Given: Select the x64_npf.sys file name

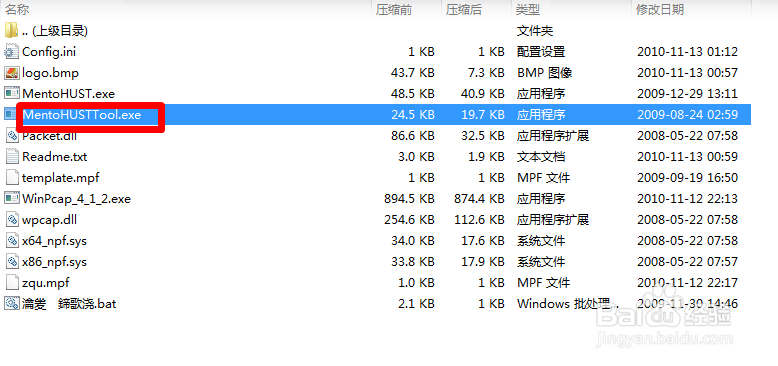Looking at the screenshot, I should (x=55, y=241).
